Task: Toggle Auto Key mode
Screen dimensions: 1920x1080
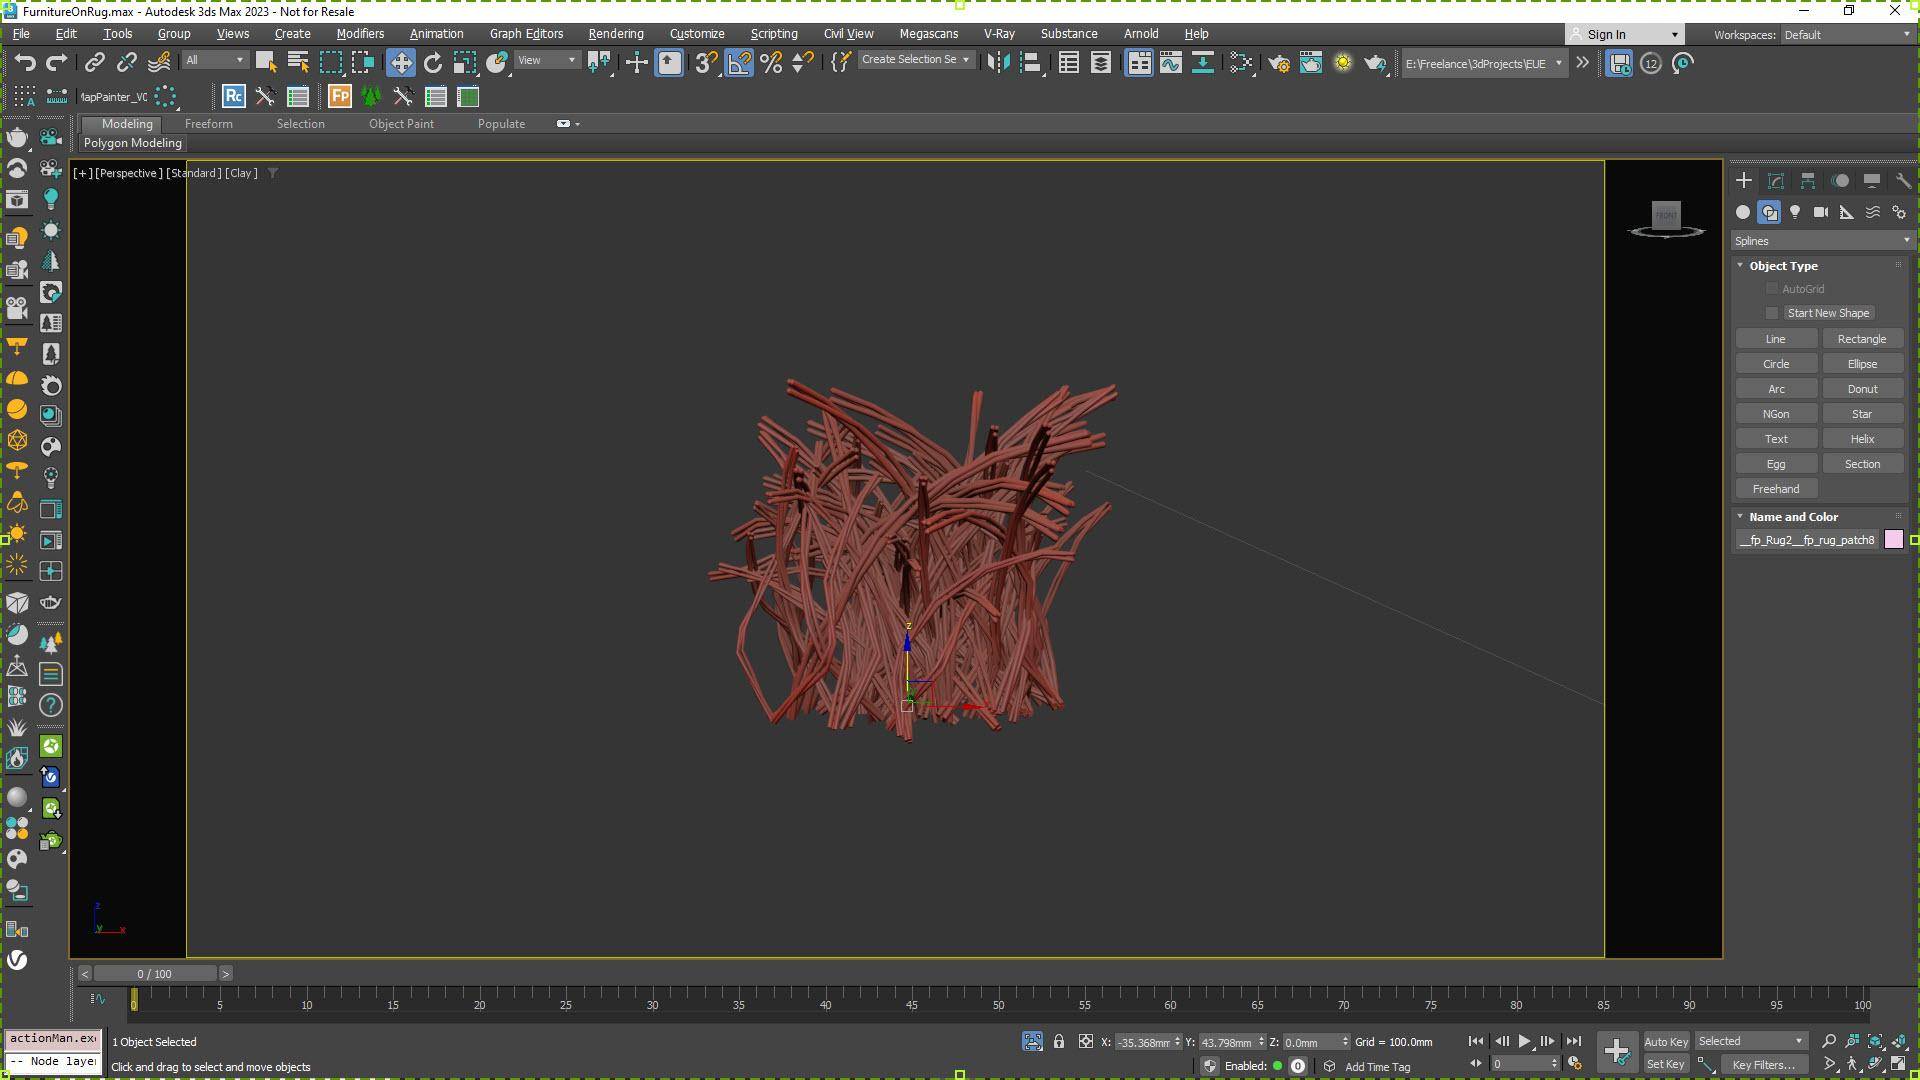Action: click(1665, 1042)
